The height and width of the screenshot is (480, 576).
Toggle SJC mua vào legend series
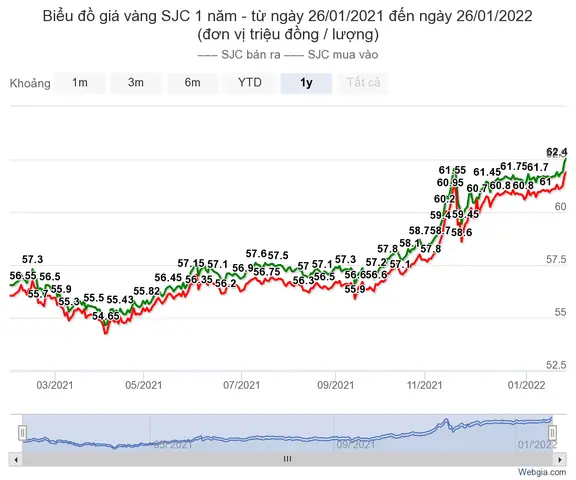331,55
